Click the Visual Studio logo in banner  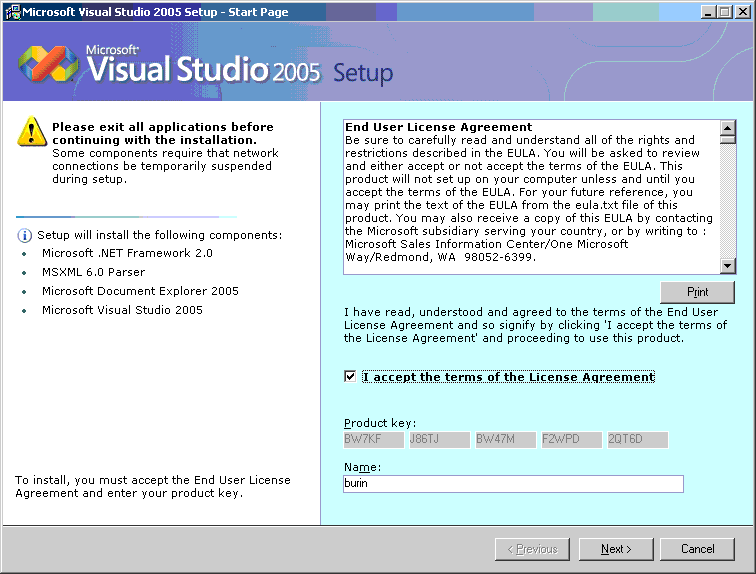click(48, 64)
